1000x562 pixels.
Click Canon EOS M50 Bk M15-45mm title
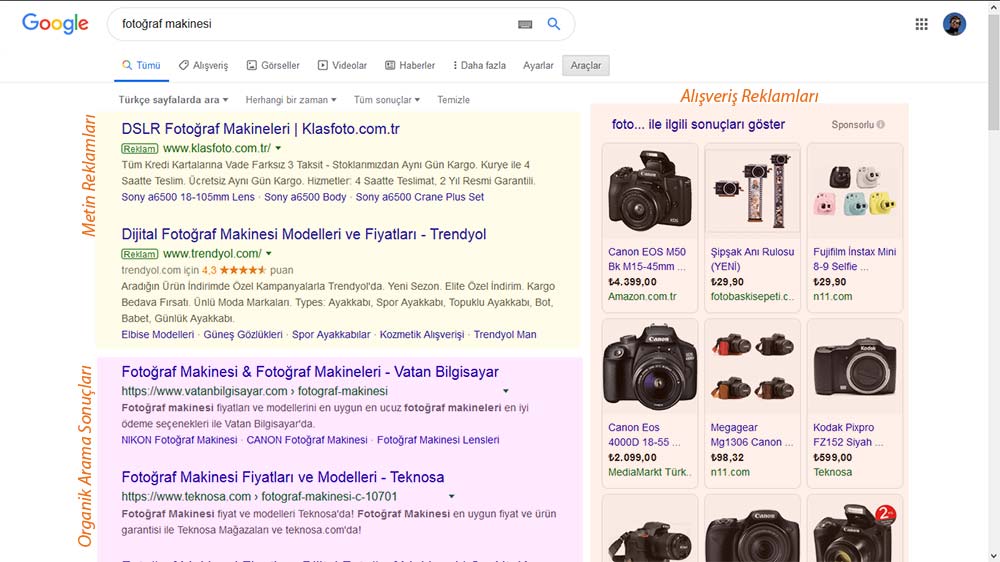click(647, 259)
